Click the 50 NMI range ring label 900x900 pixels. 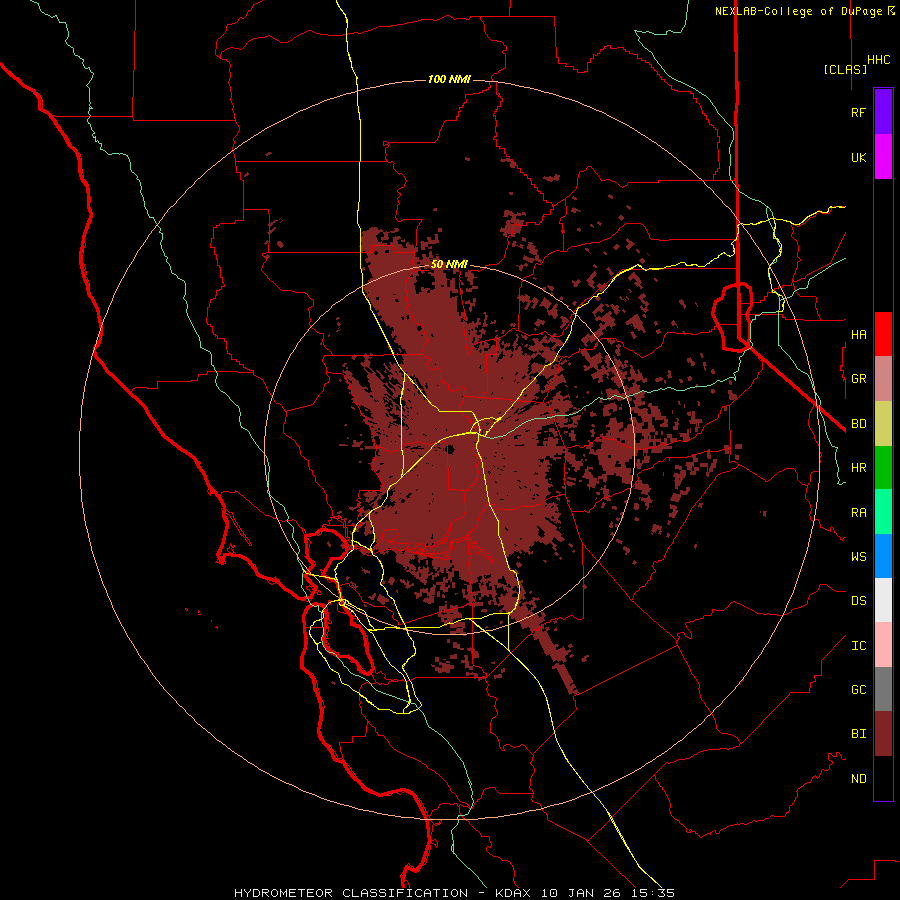pos(449,264)
